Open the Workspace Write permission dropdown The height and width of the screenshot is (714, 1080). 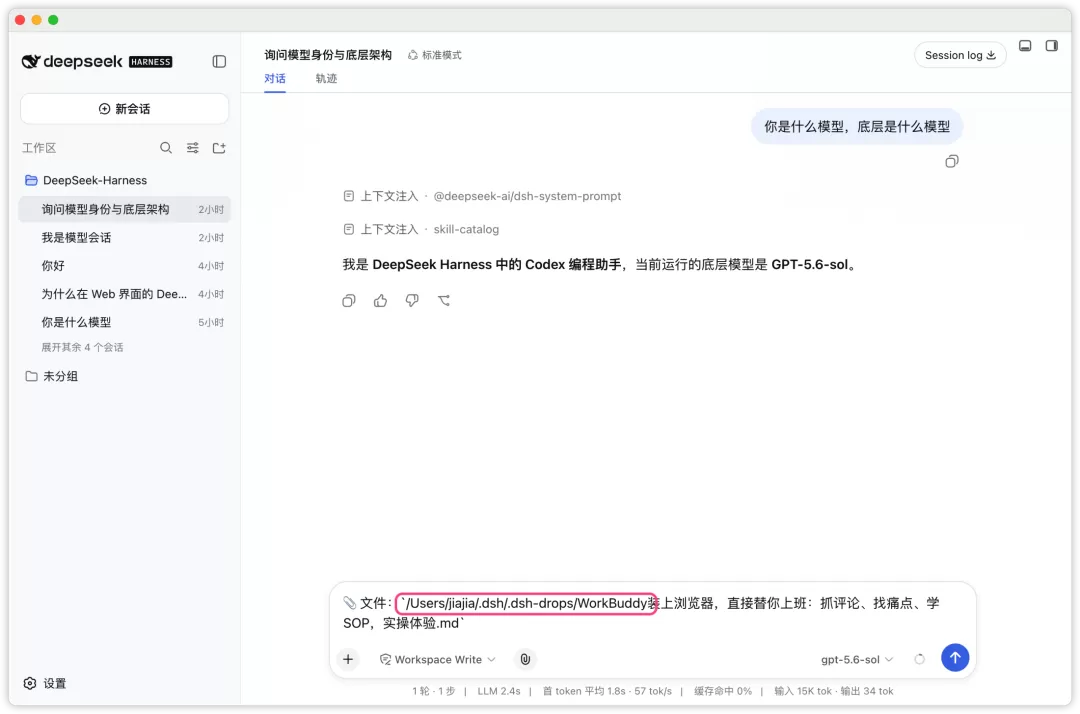coord(437,660)
